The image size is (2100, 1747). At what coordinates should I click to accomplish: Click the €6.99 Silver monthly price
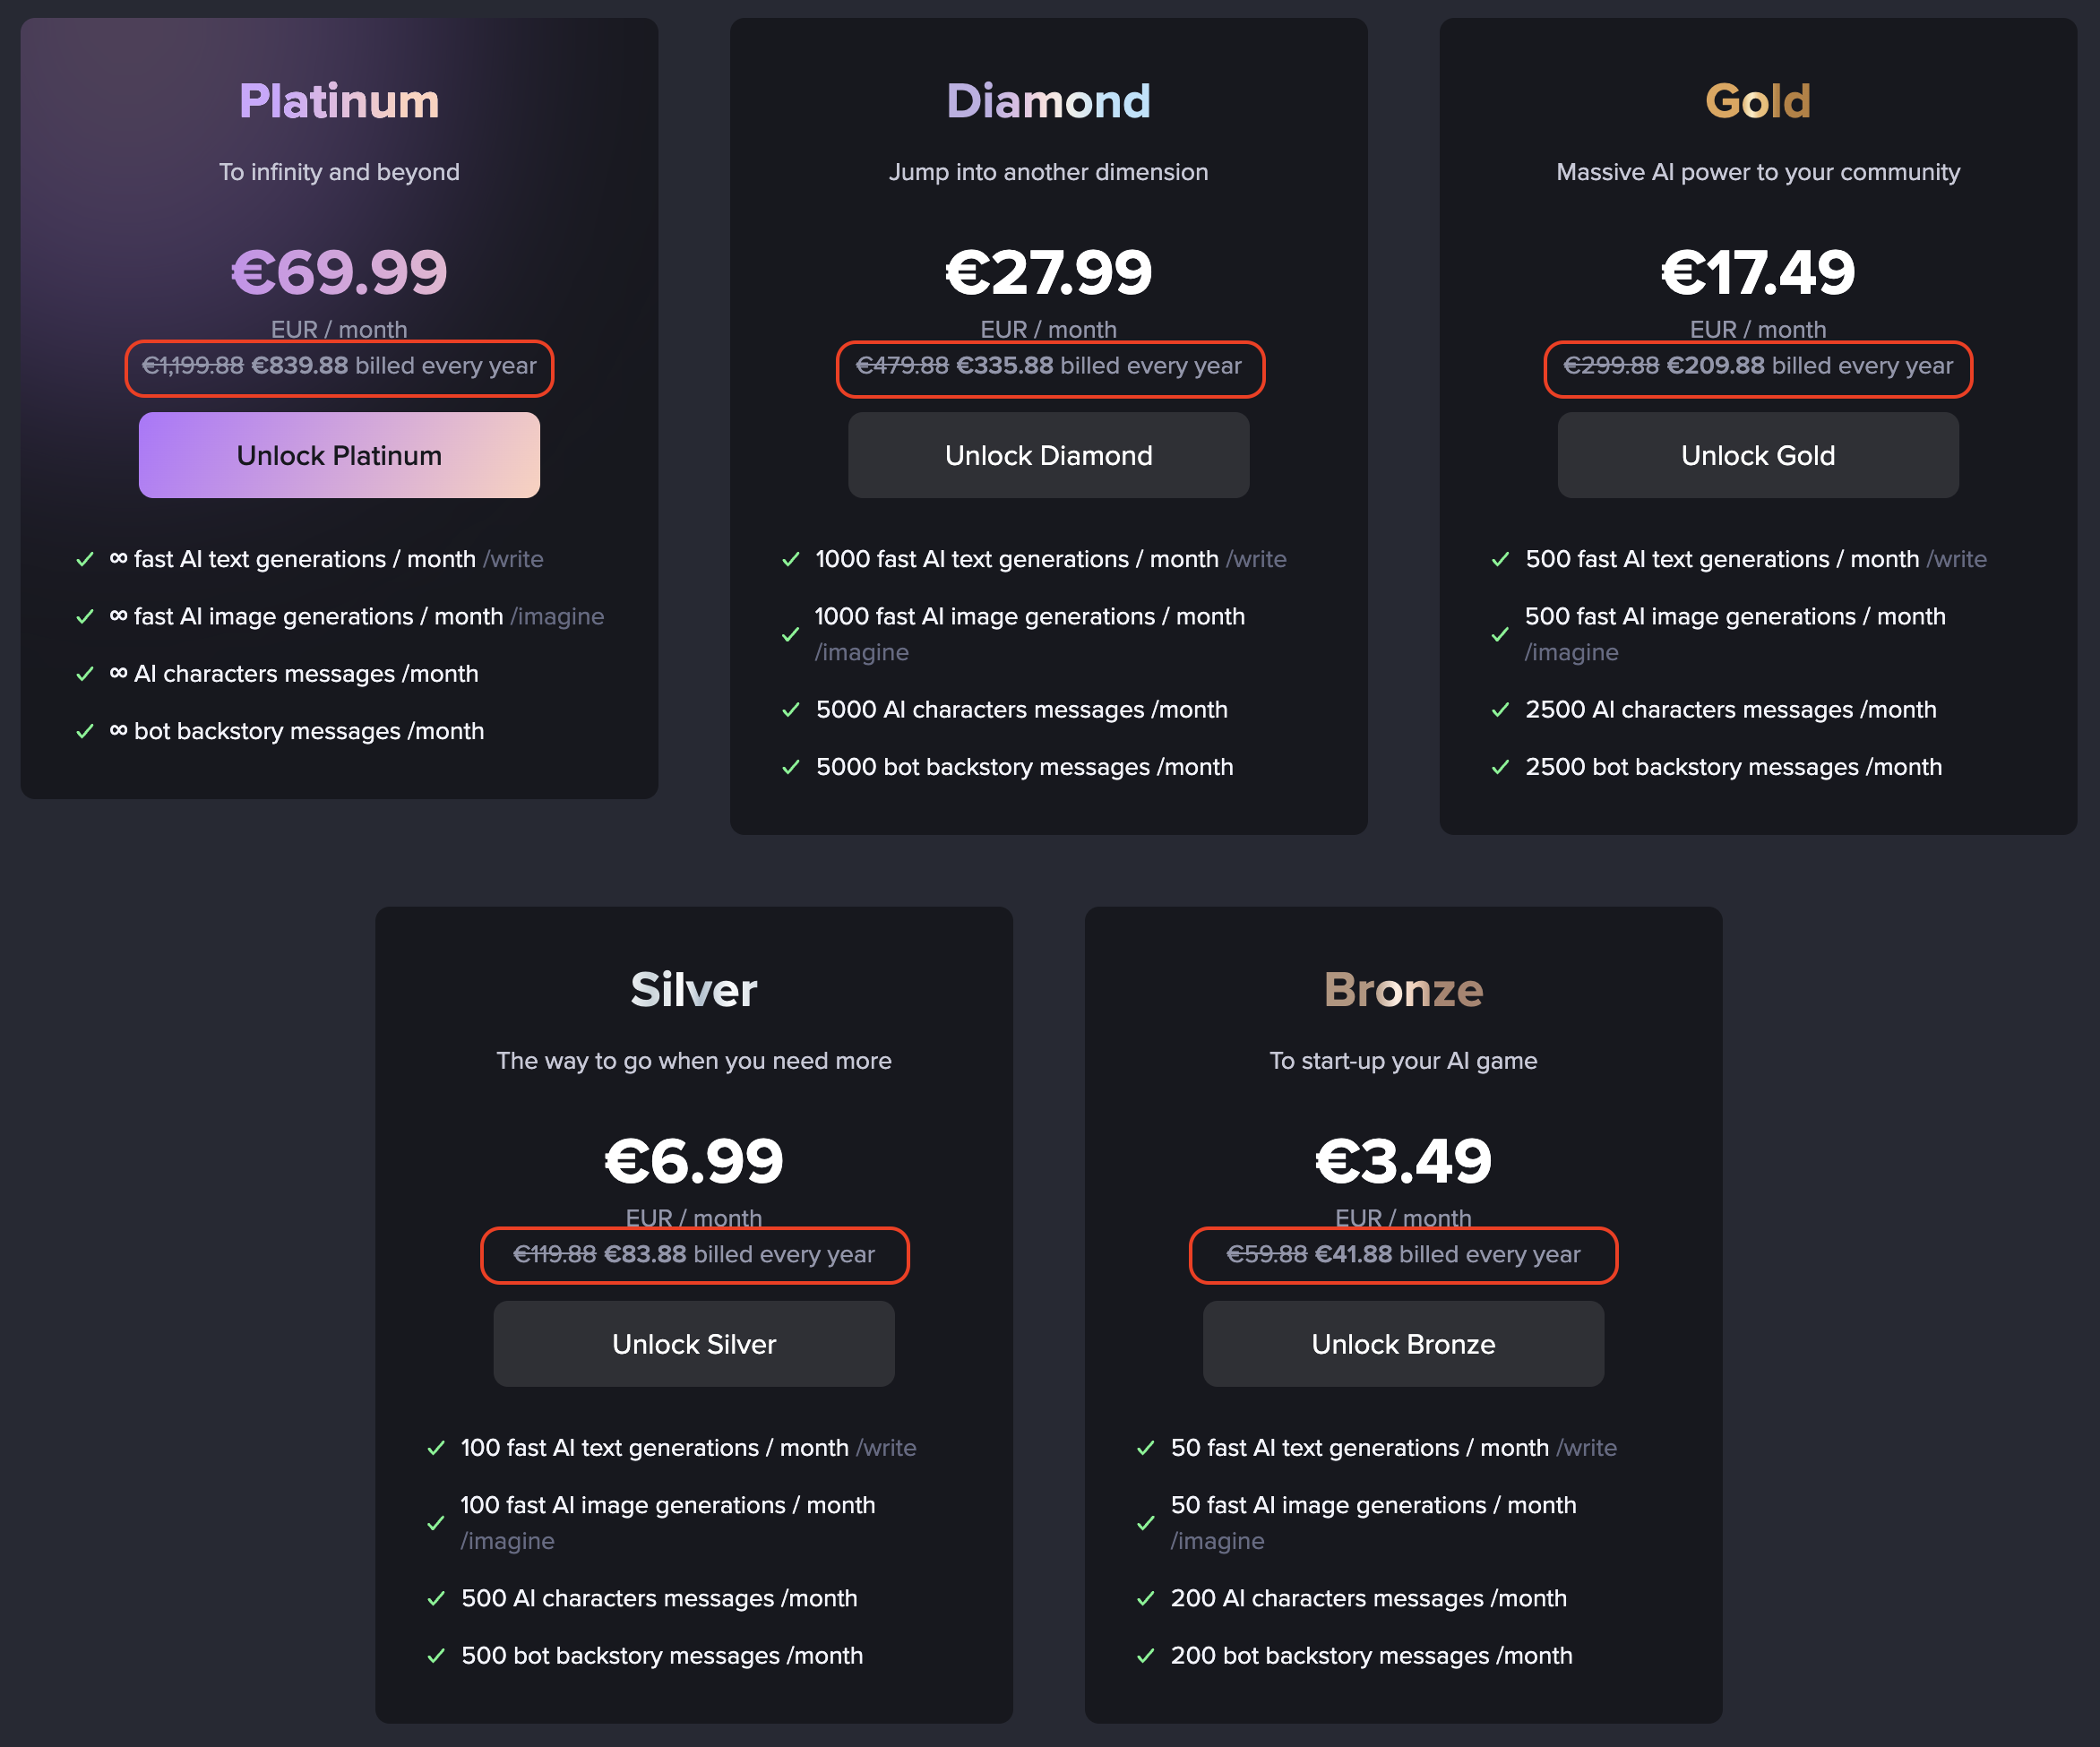[x=694, y=1160]
